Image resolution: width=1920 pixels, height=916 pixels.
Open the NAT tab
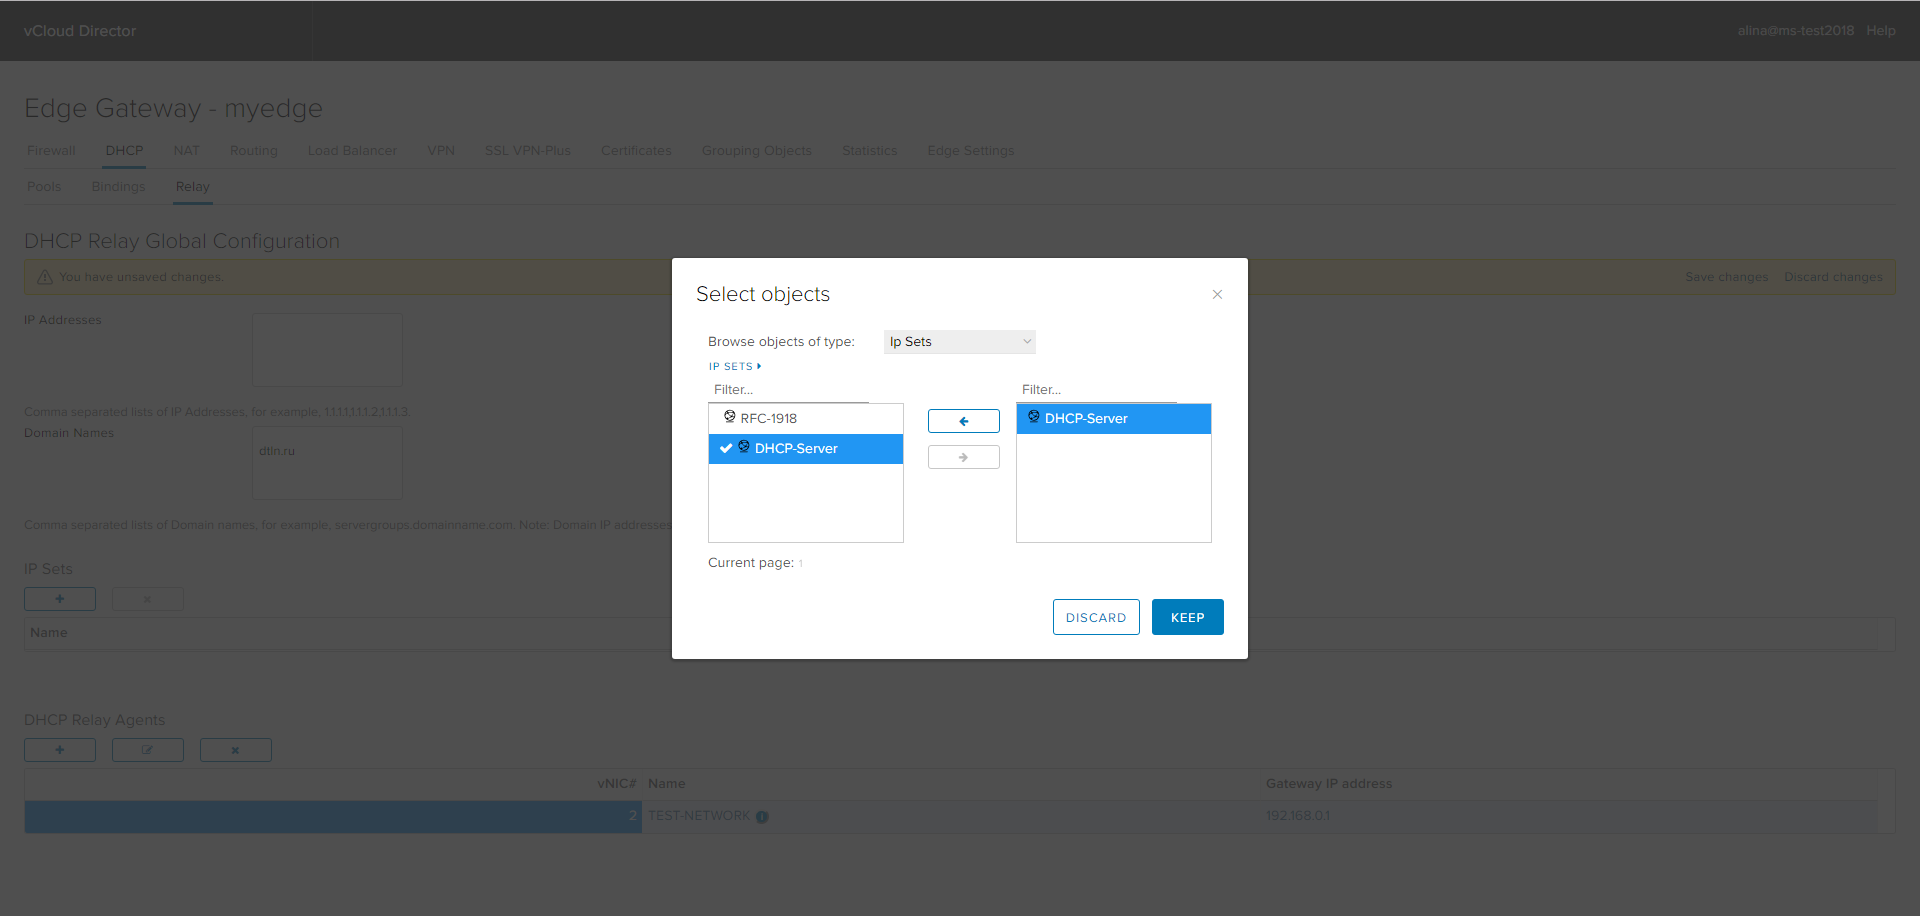click(x=186, y=150)
